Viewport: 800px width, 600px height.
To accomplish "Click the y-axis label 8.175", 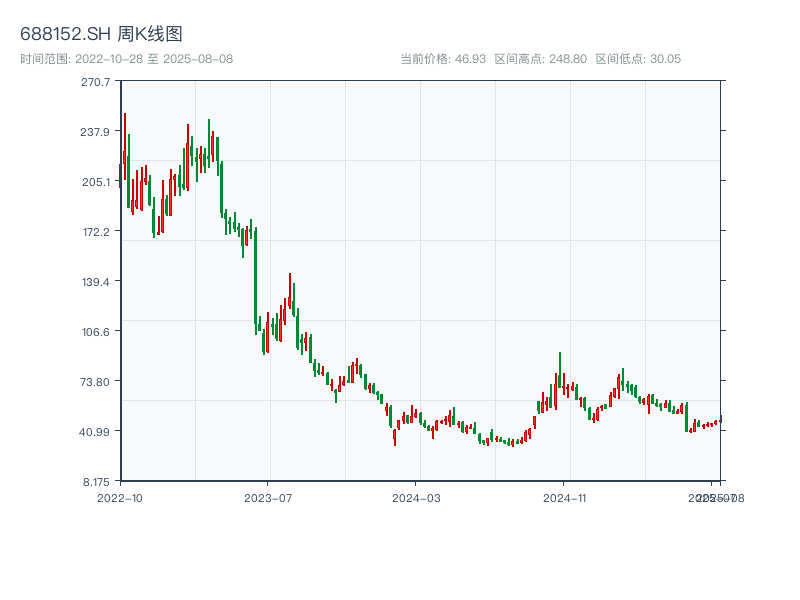I will 96,482.
